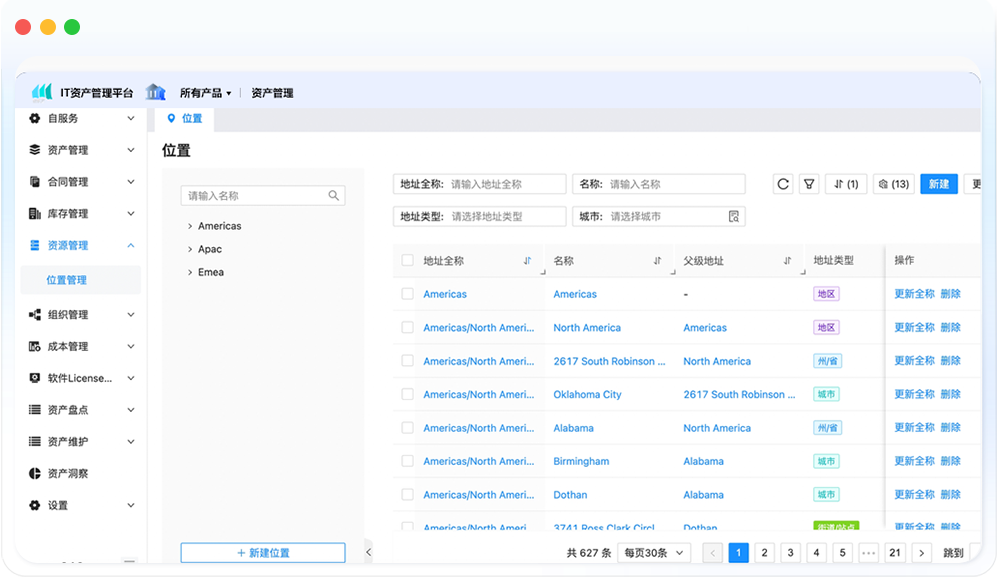This screenshot has width=997, height=578.
Task: Go to page 3 in pagination
Action: (790, 553)
